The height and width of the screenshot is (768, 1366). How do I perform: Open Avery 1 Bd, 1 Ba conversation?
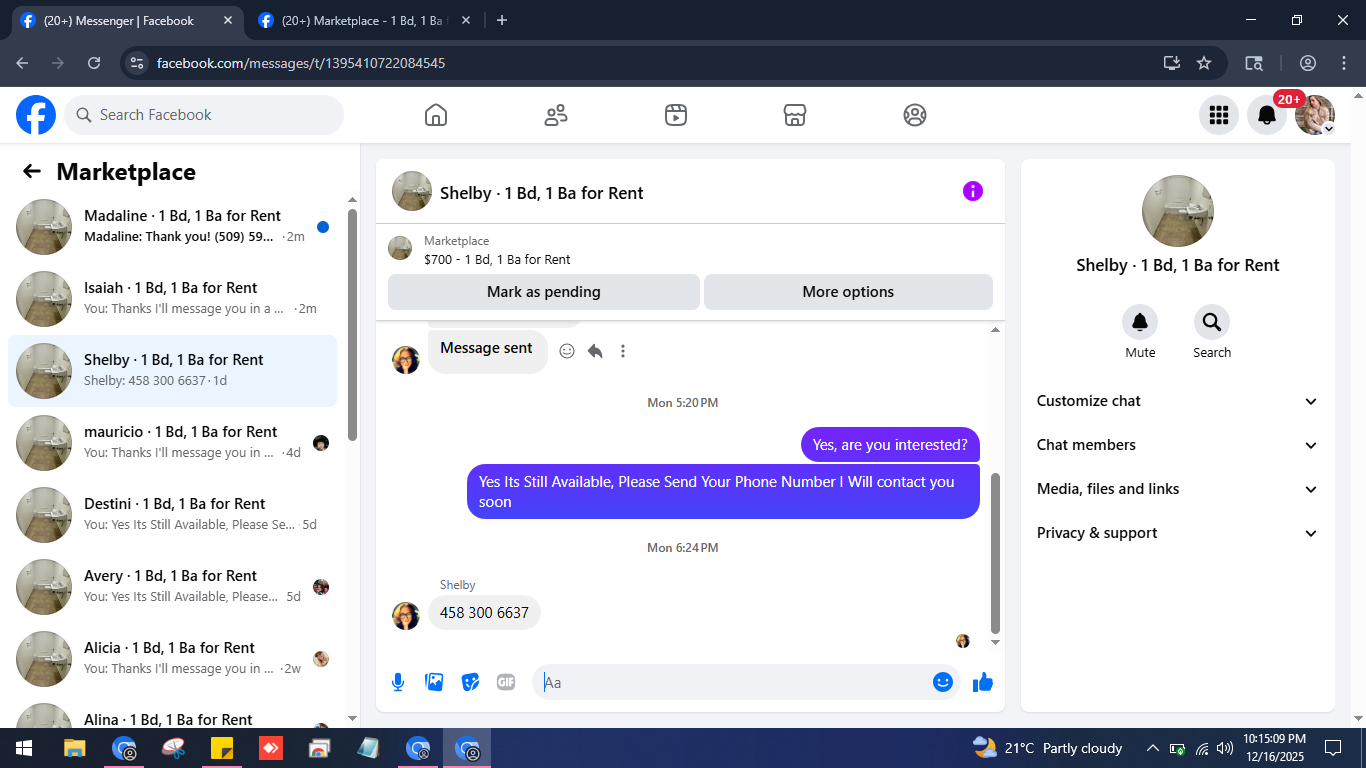172,587
